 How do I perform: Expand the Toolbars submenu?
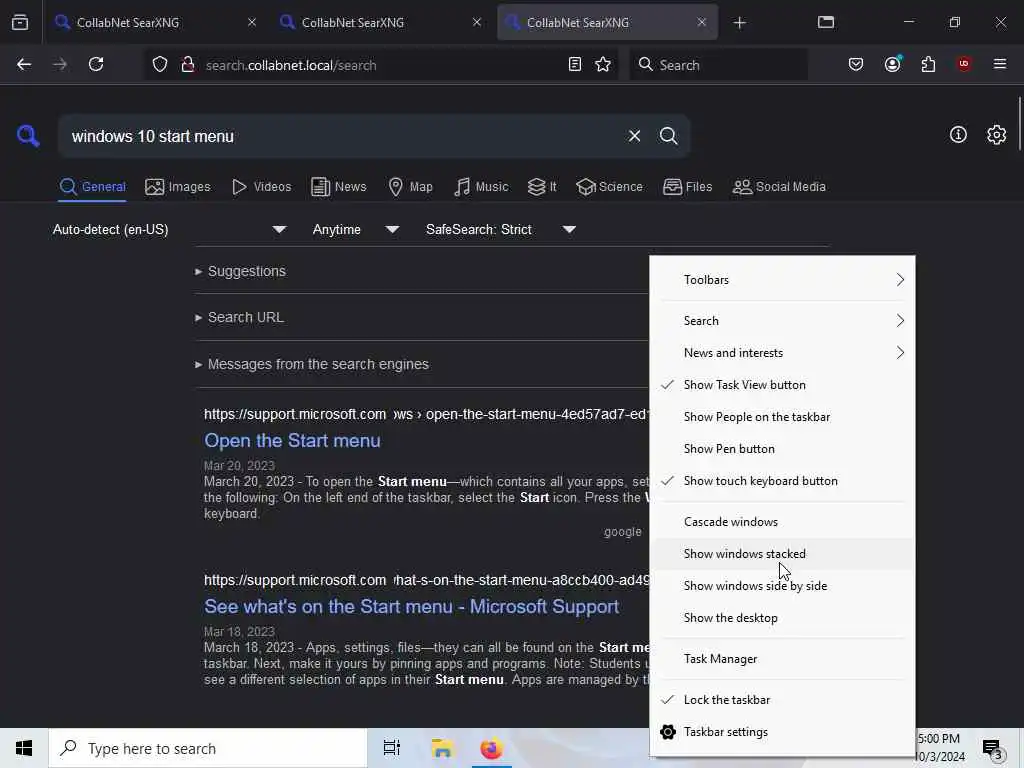click(x=782, y=280)
